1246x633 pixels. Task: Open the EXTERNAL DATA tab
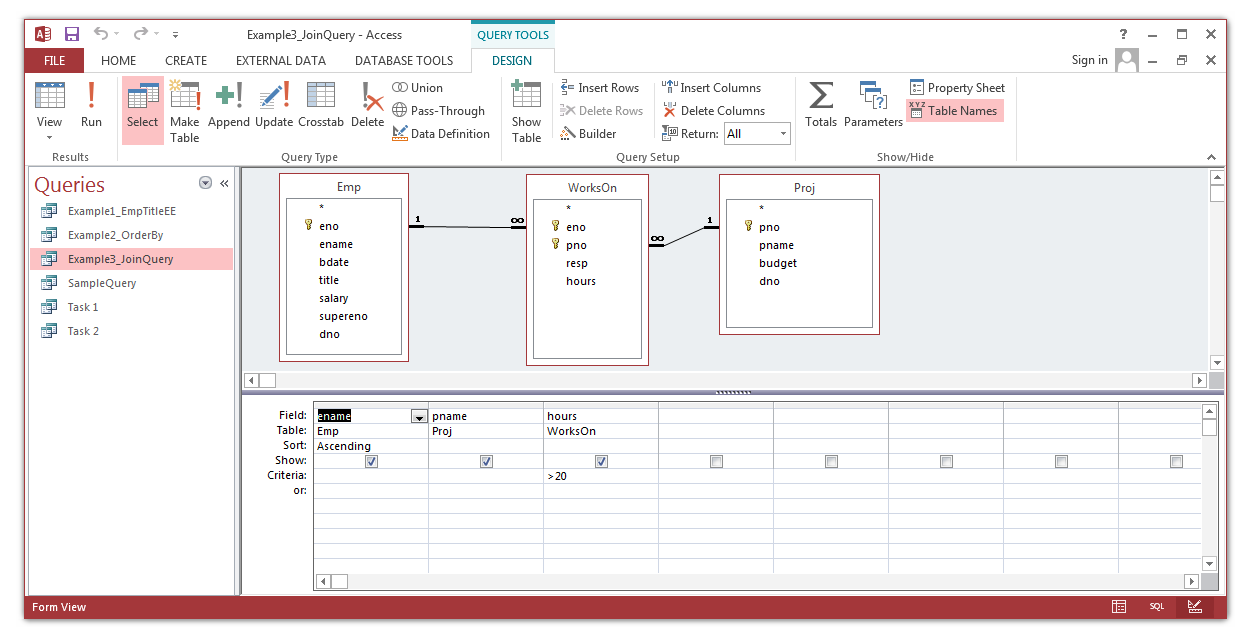coord(281,60)
